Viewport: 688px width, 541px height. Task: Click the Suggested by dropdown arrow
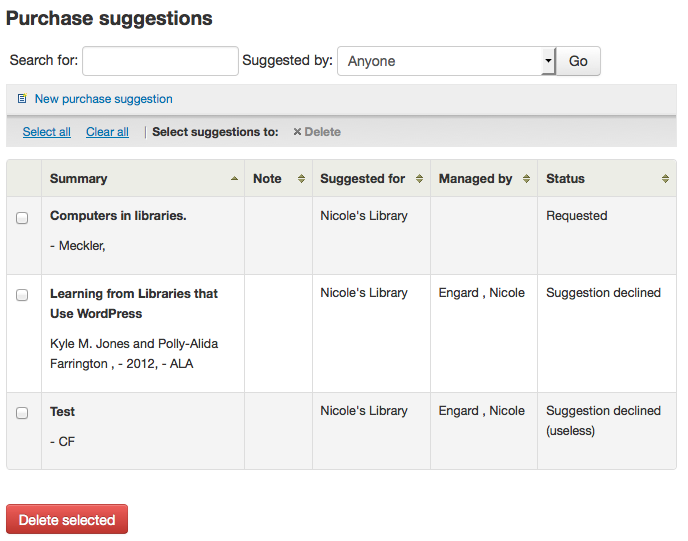(548, 61)
